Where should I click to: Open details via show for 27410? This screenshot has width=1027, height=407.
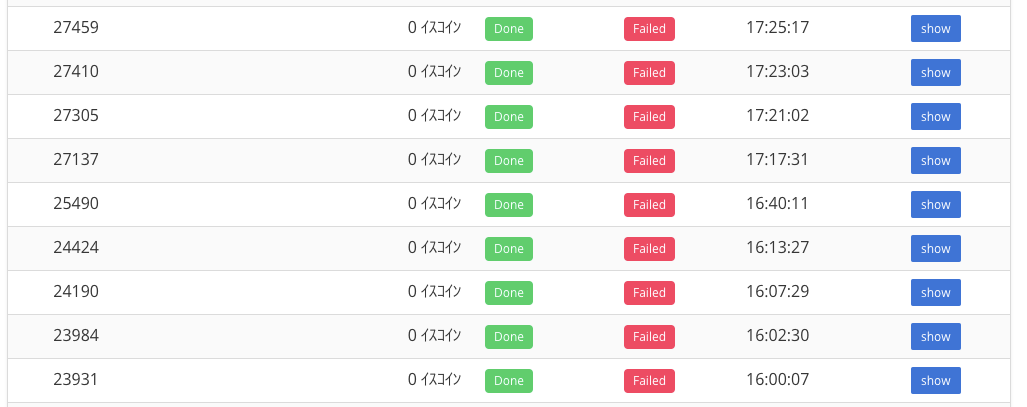click(x=935, y=73)
